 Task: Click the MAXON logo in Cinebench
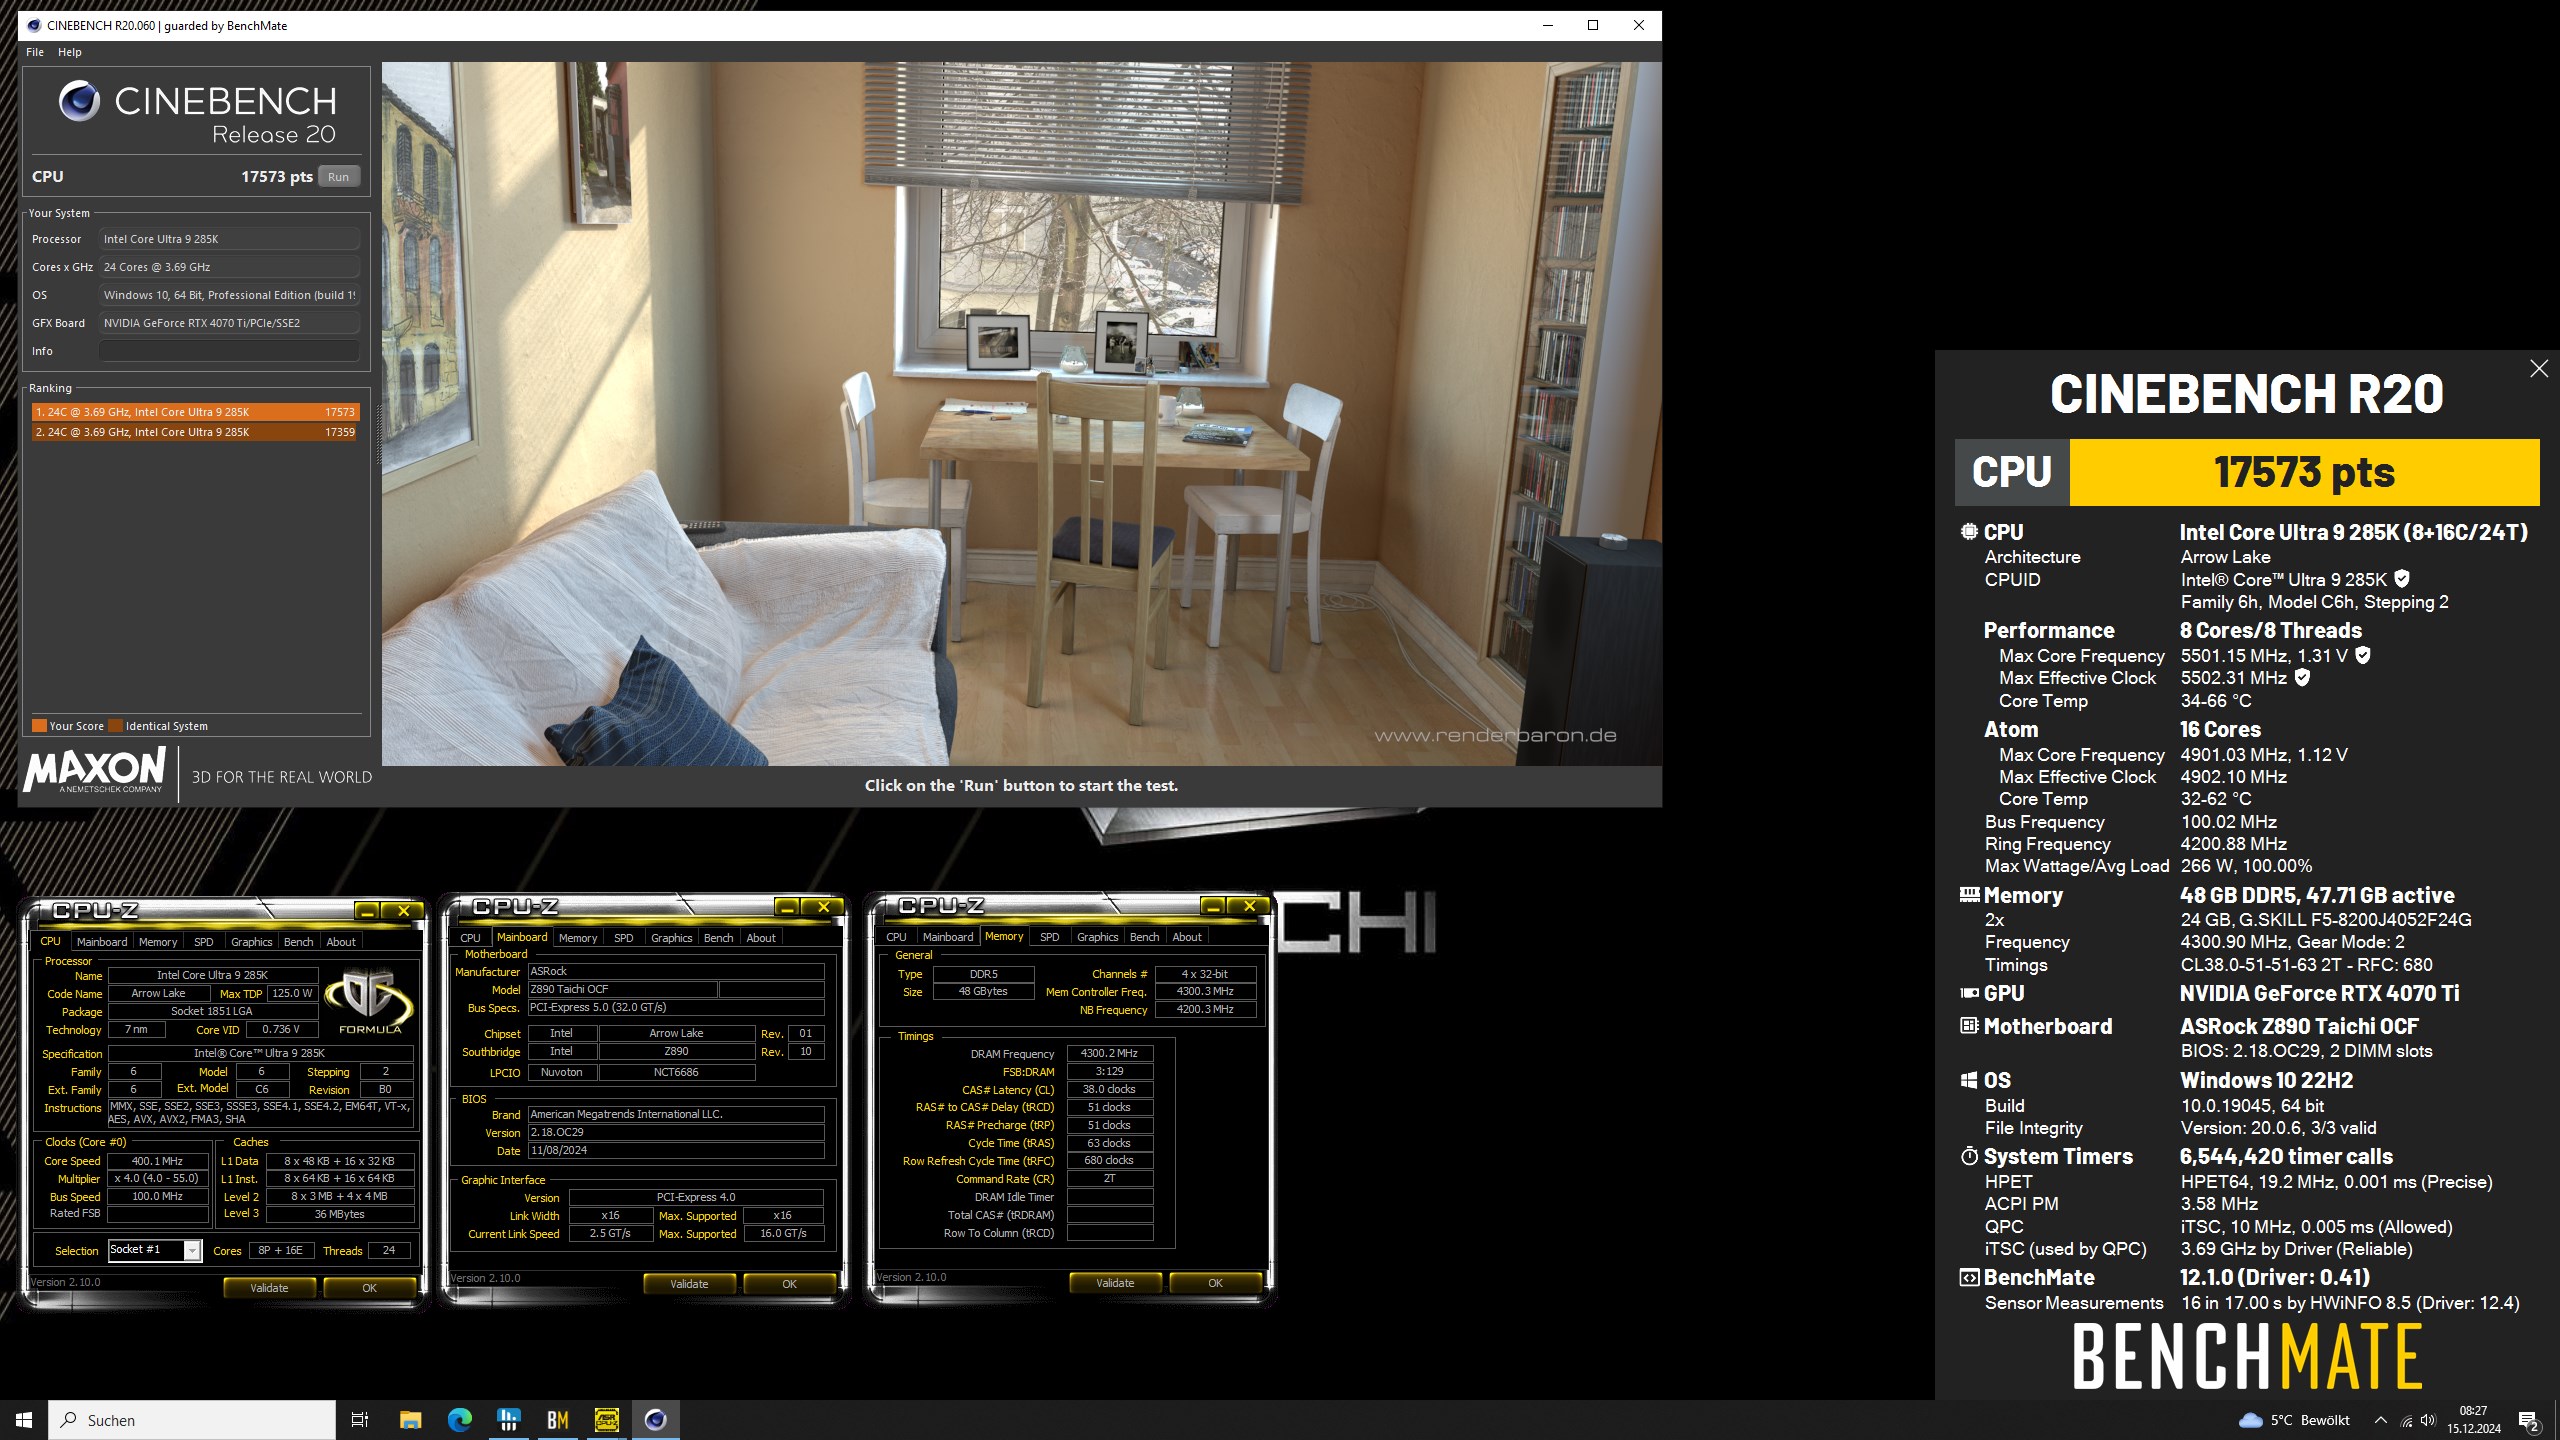pos(95,771)
